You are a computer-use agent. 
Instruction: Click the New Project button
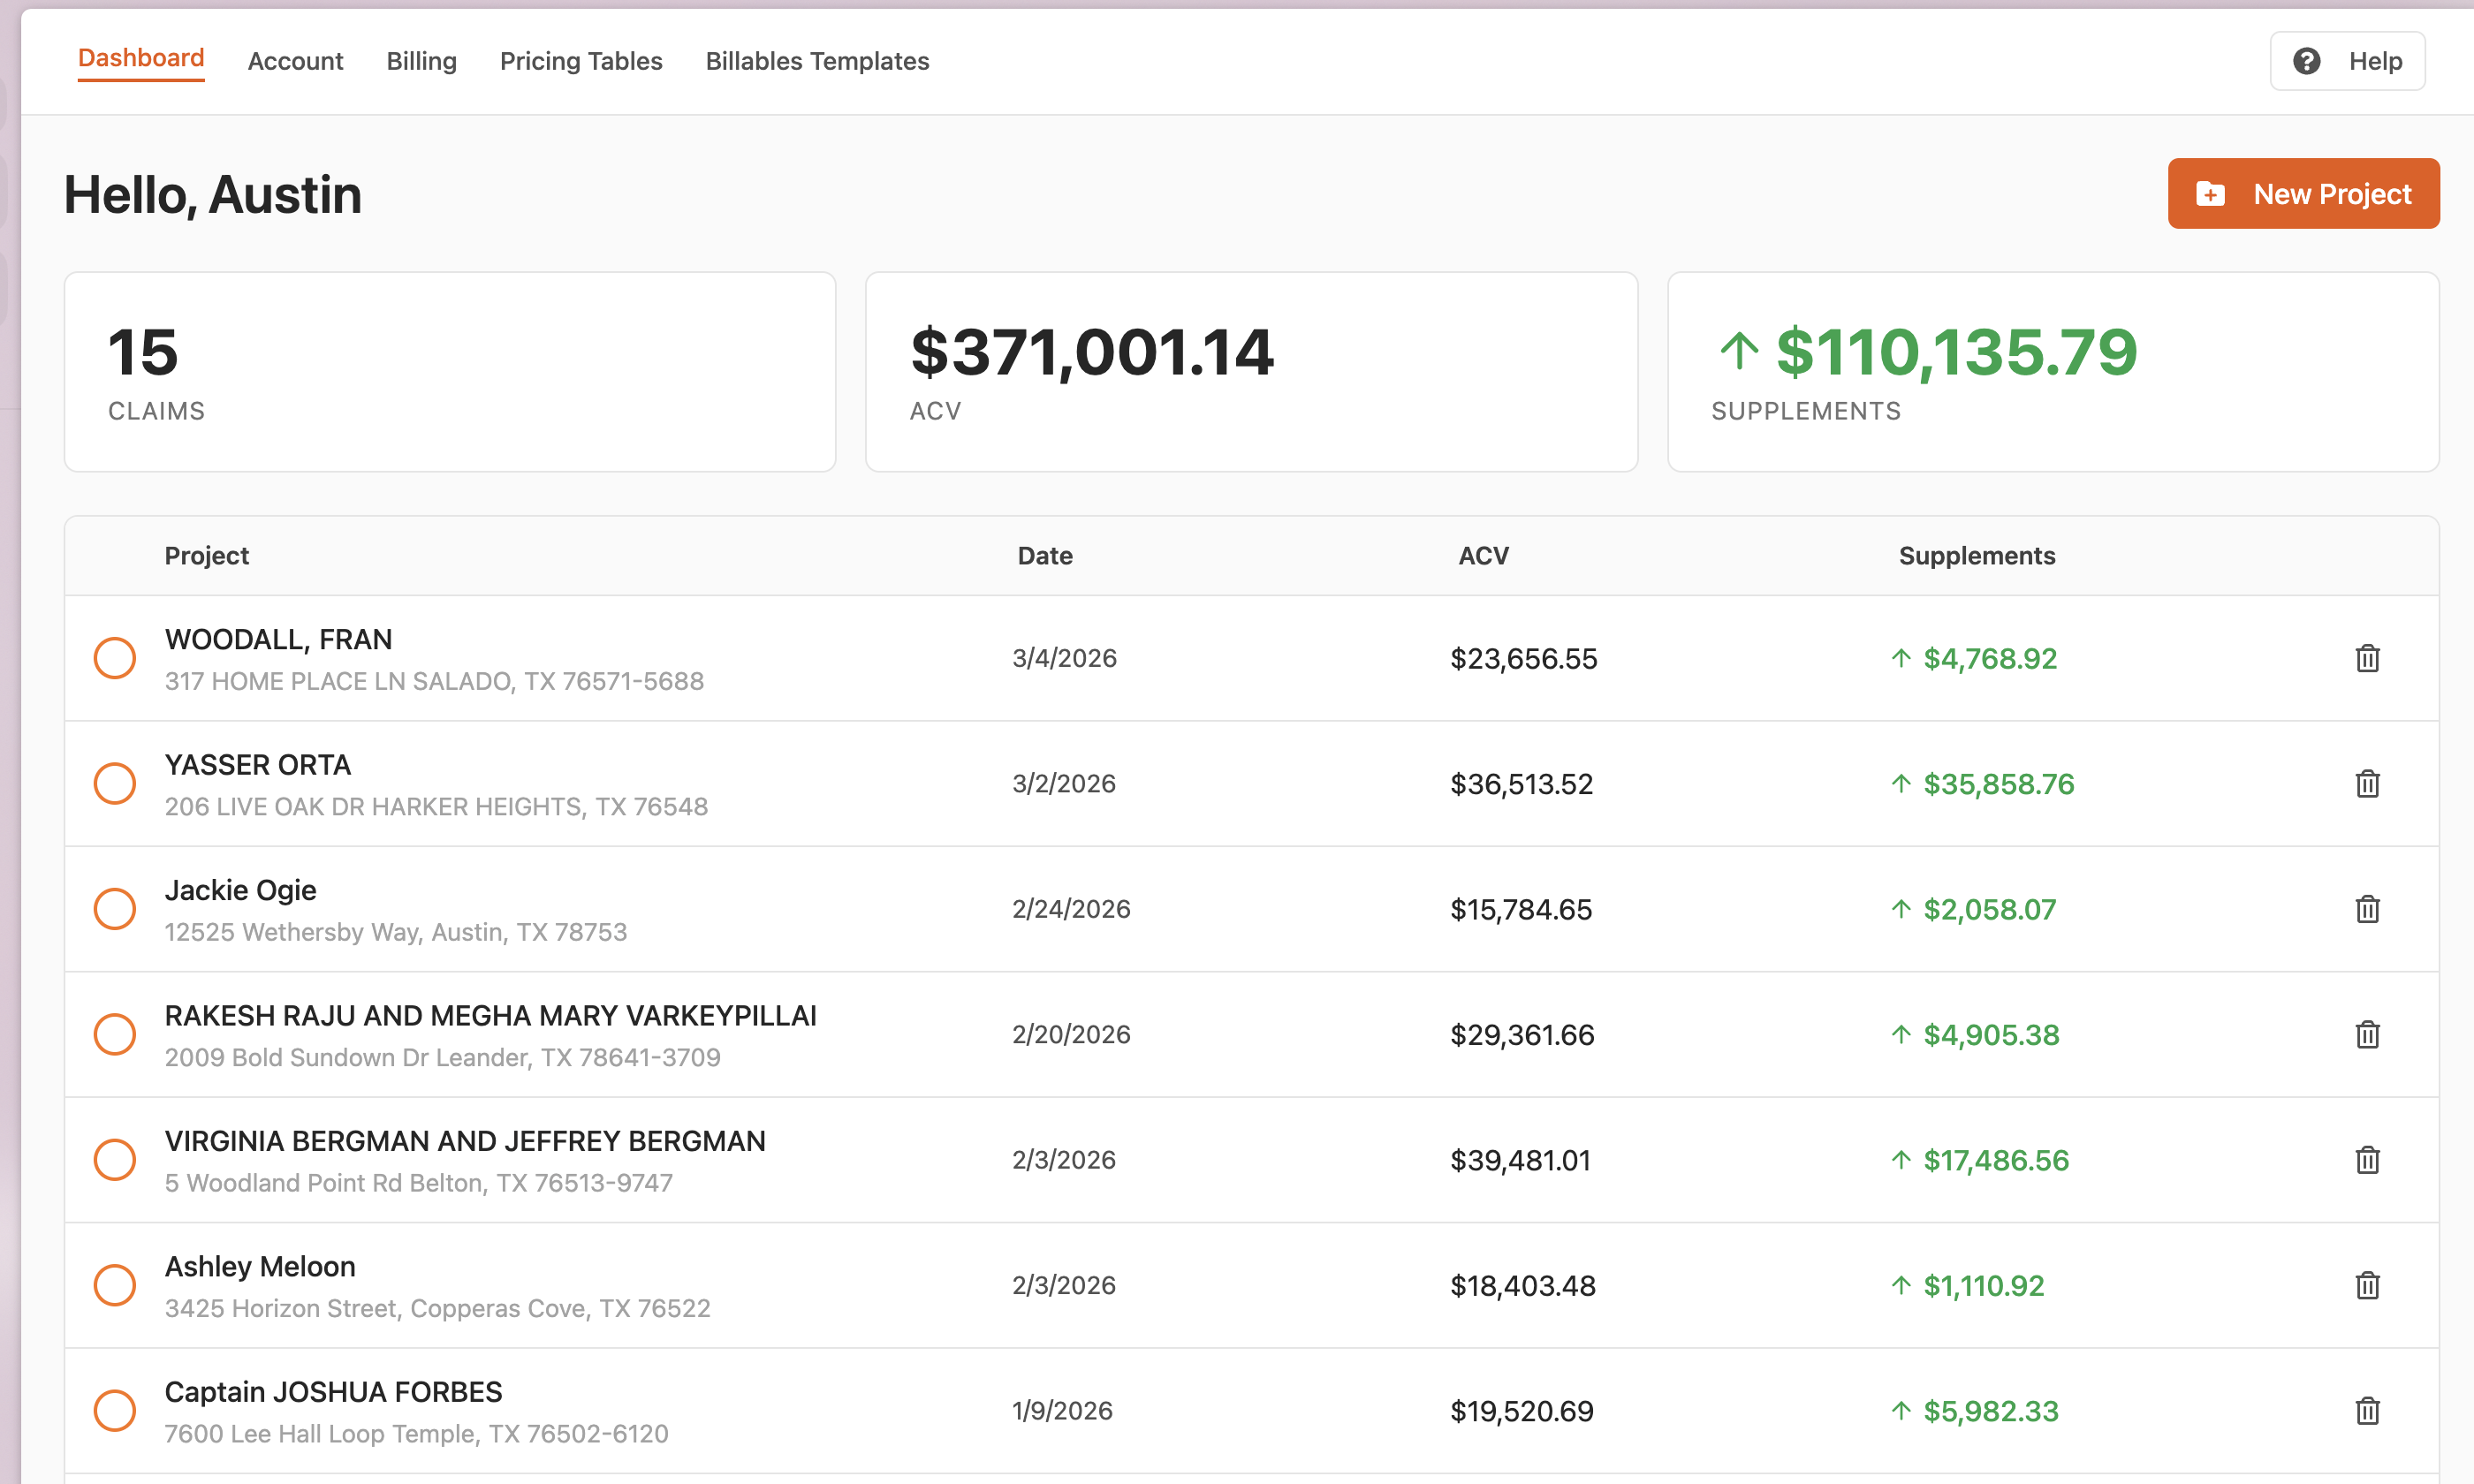(2303, 194)
